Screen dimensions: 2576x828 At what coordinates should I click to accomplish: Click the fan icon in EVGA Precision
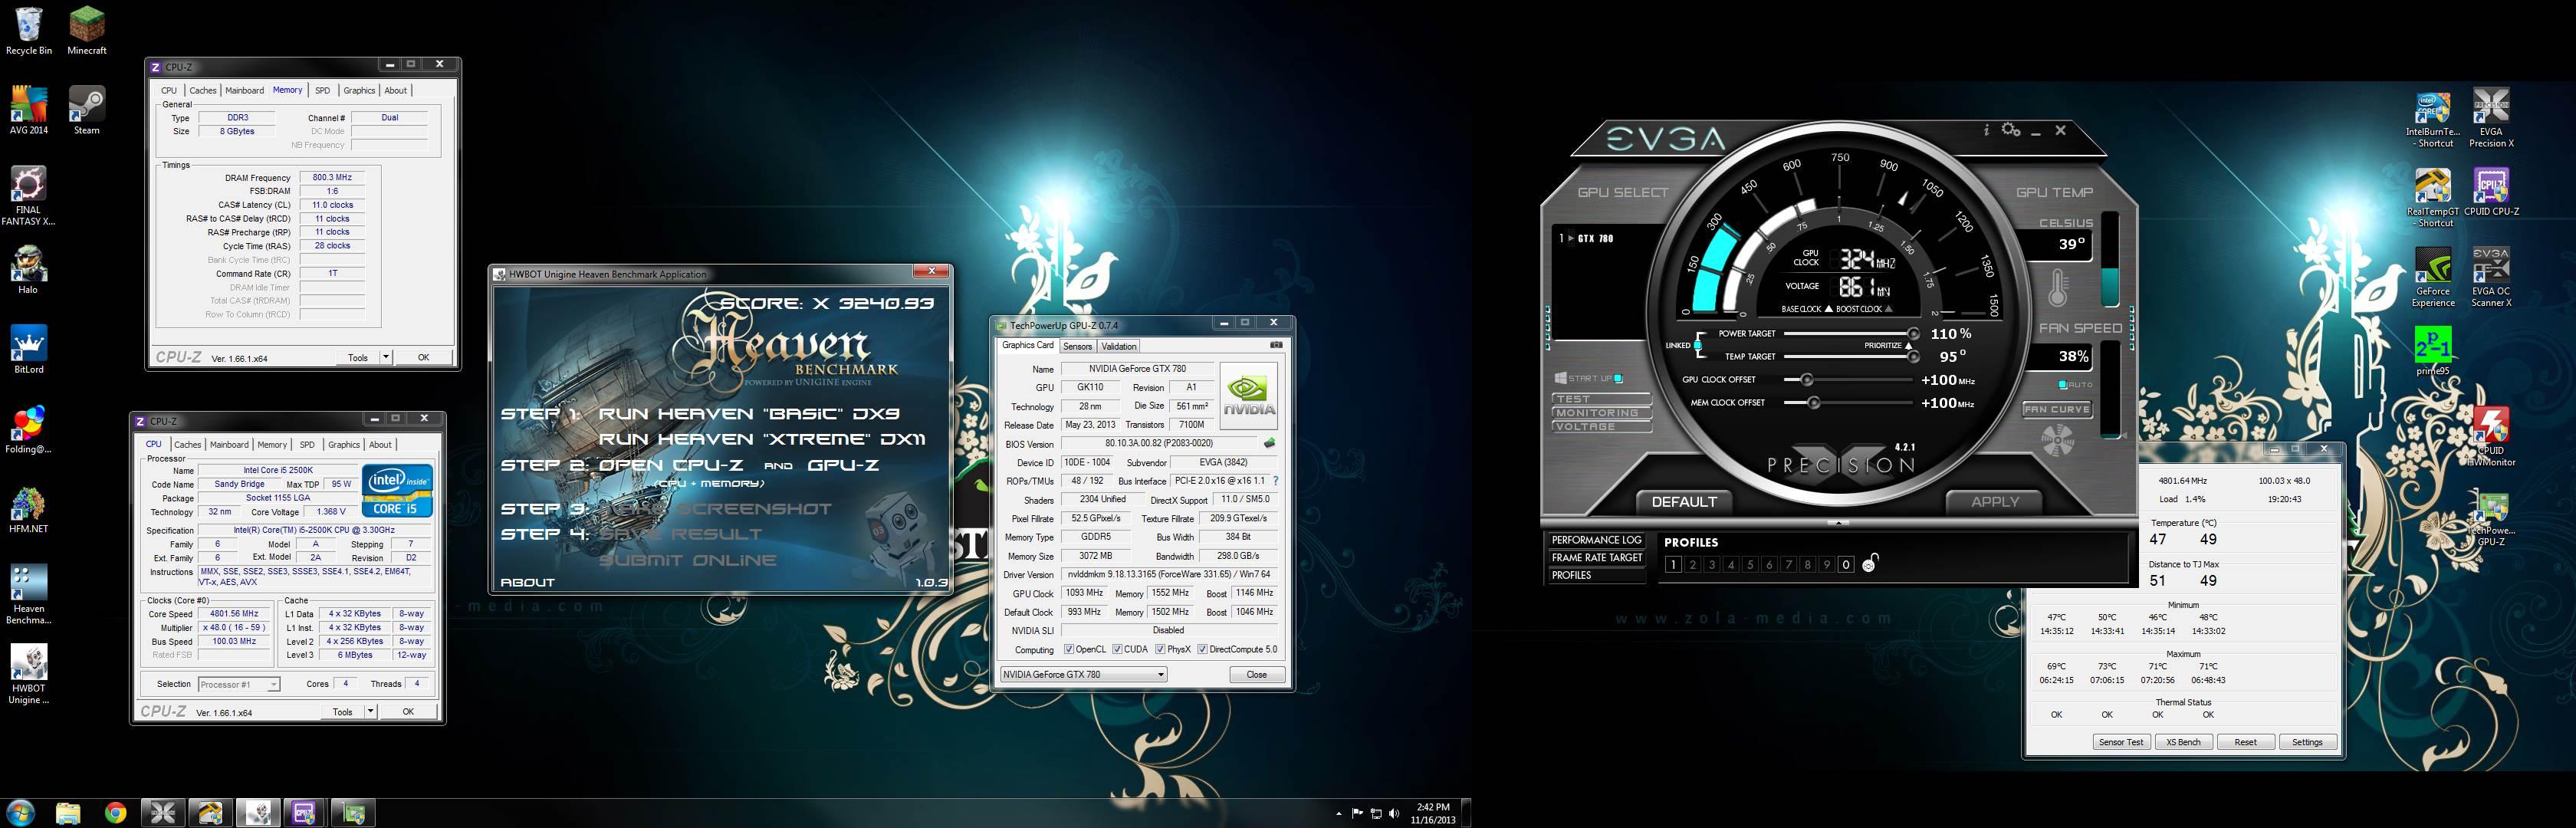[x=2056, y=440]
